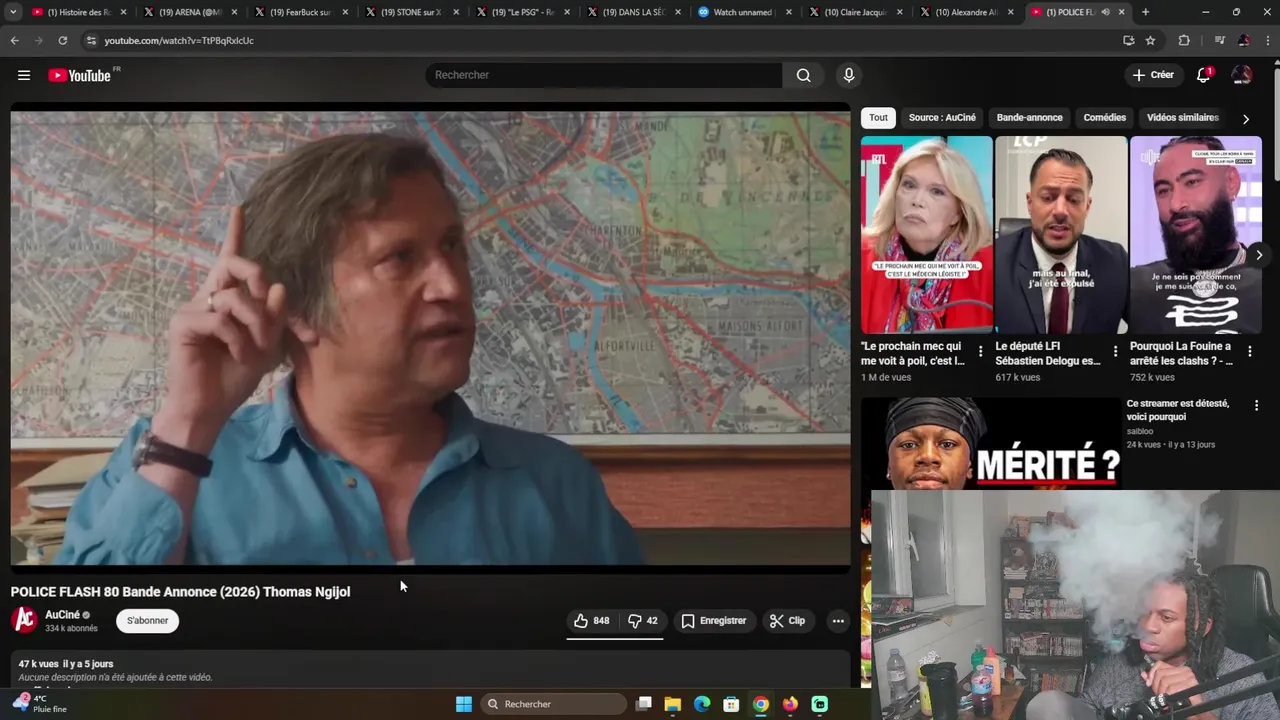Subscribe to AuCiné with S'abonner

tap(147, 621)
